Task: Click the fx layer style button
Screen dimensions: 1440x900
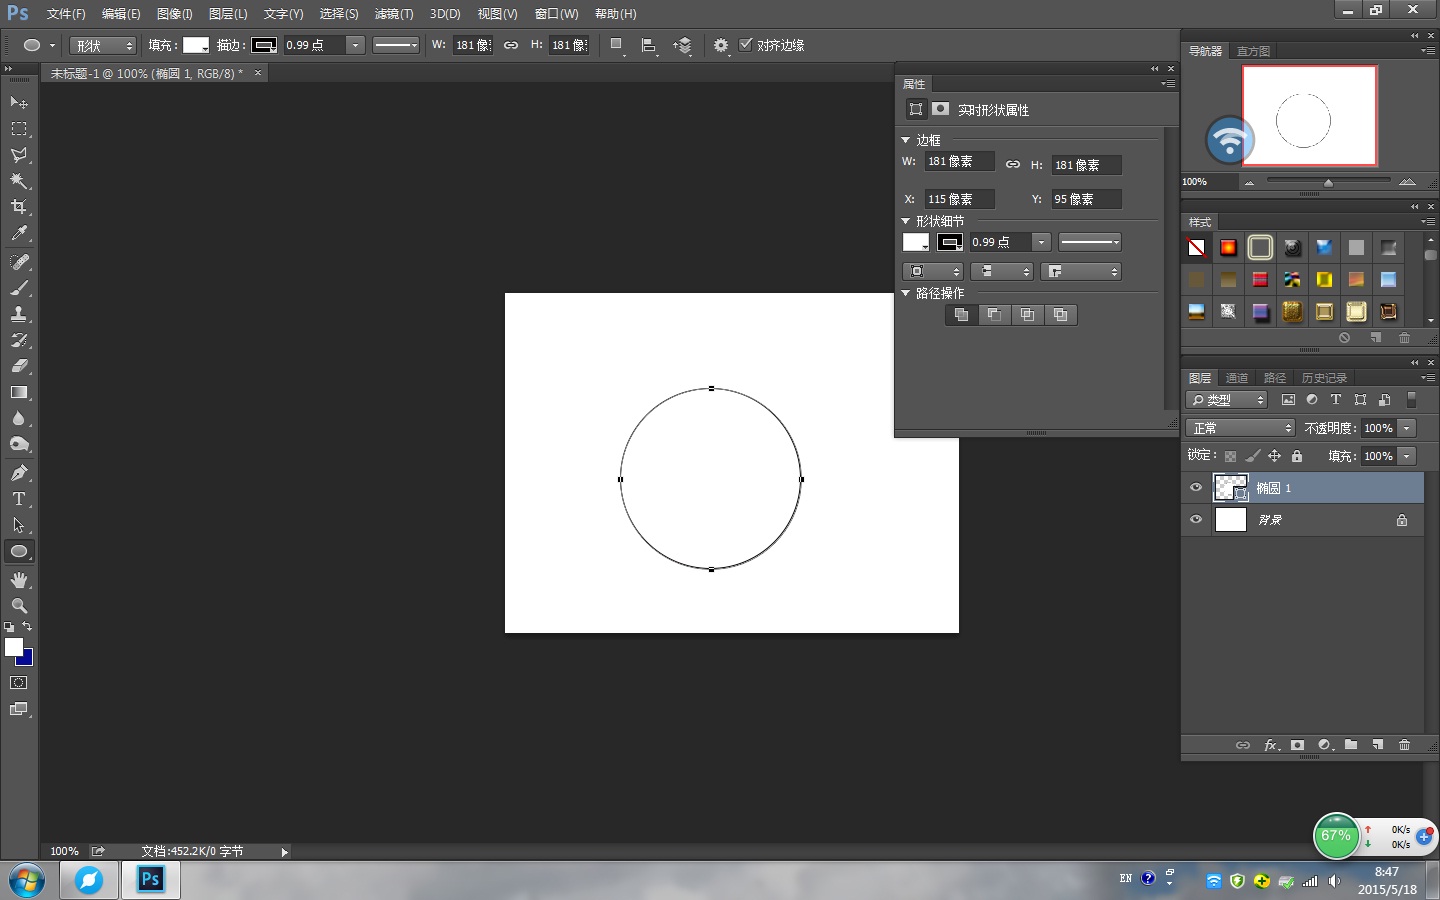Action: (x=1271, y=745)
